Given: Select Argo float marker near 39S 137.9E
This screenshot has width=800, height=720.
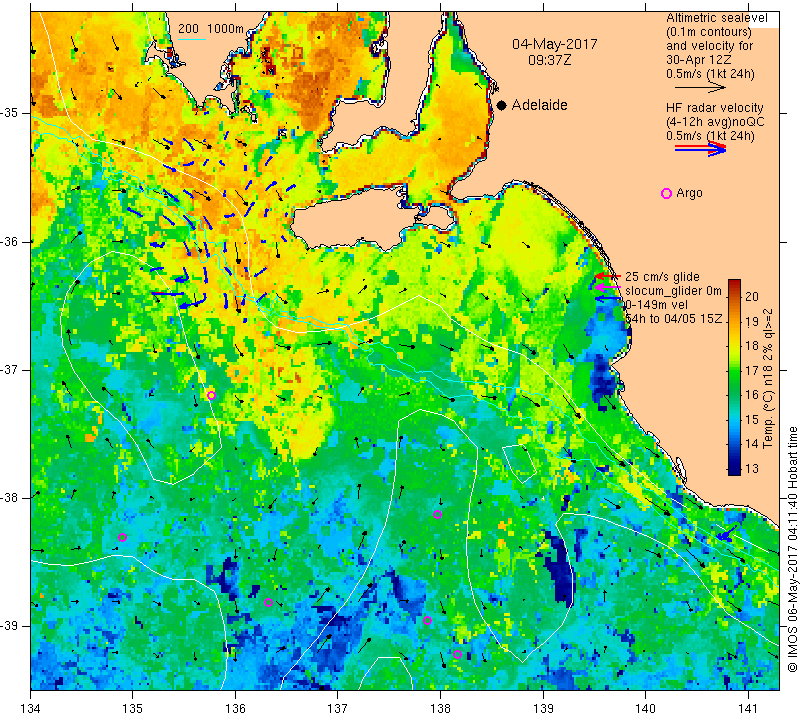Looking at the screenshot, I should click(428, 620).
